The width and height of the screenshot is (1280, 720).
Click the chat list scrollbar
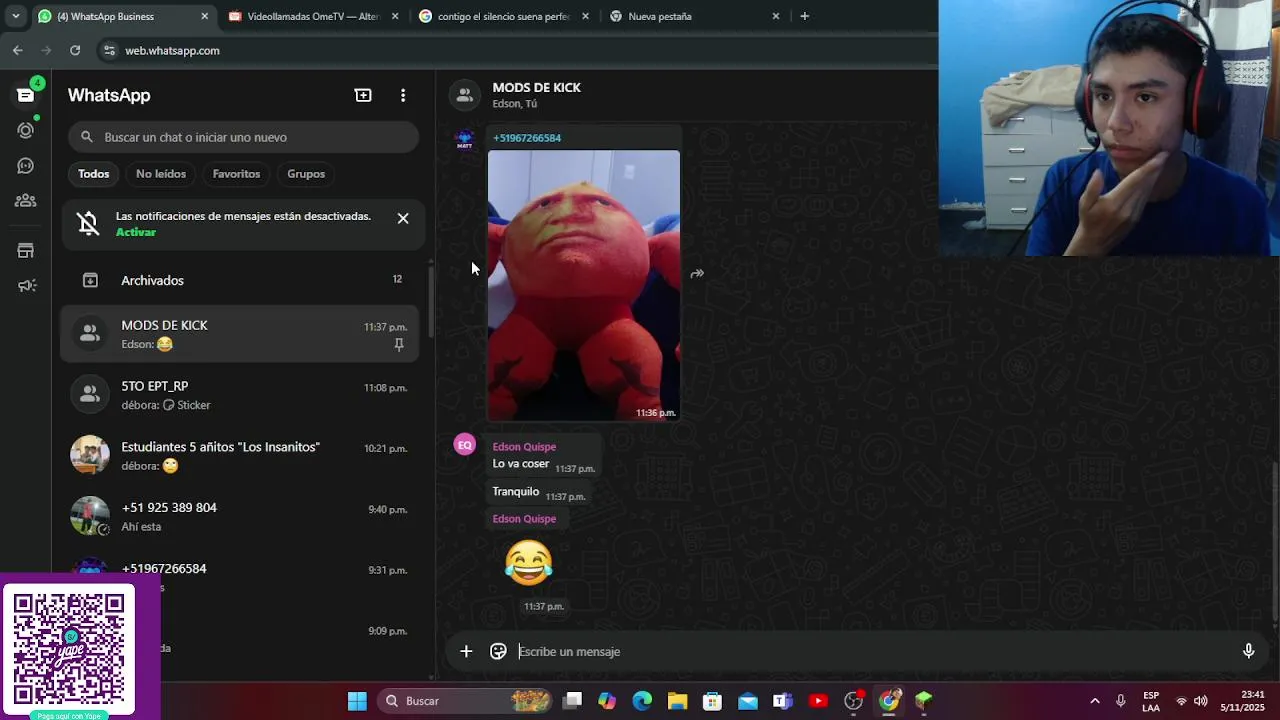[x=431, y=300]
